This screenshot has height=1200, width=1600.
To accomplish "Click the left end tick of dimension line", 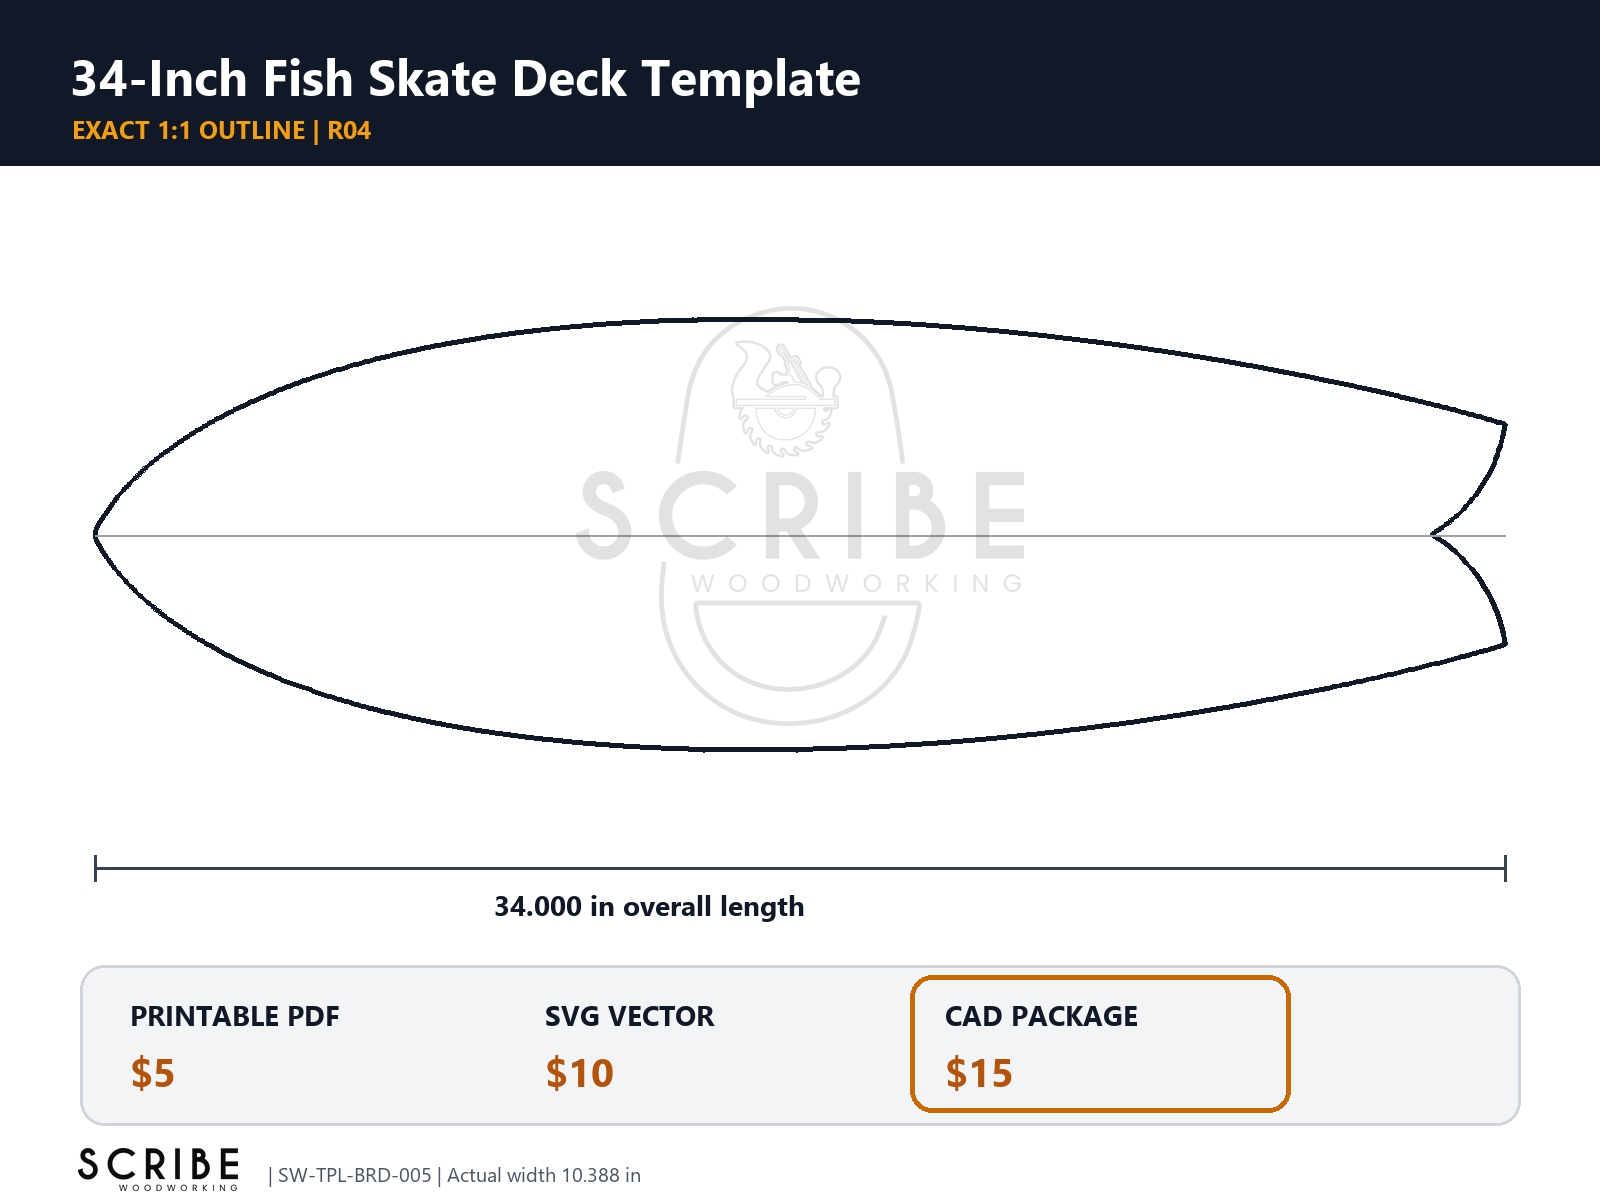I will (x=95, y=868).
